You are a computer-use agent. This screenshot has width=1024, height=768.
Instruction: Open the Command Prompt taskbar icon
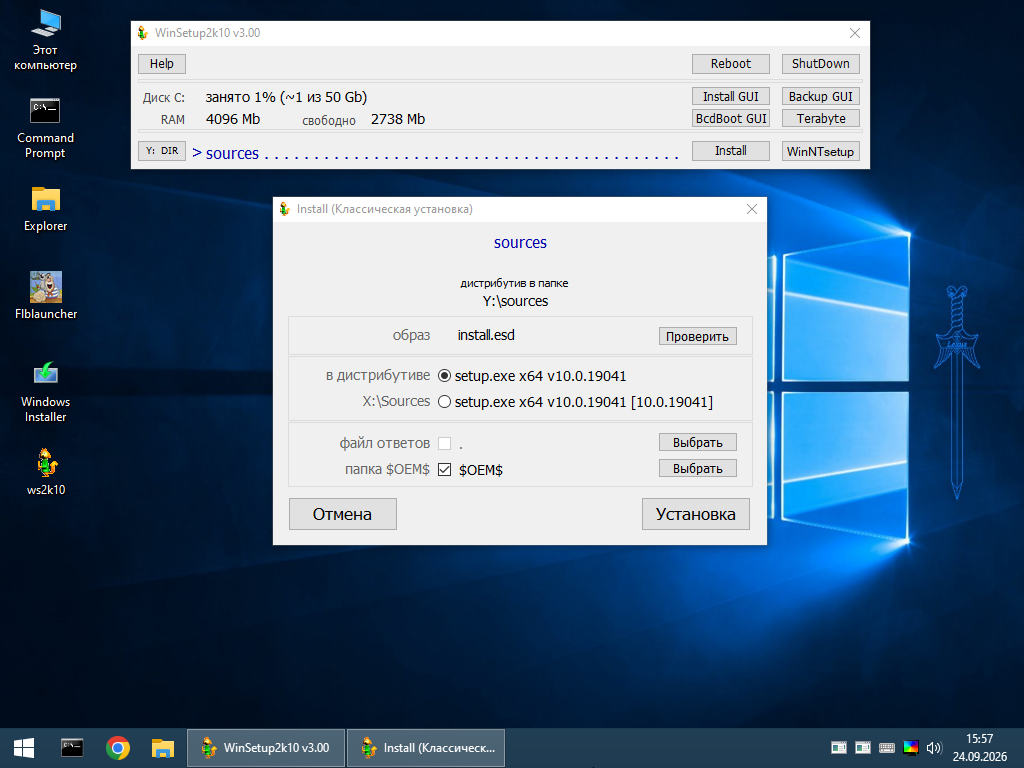pyautogui.click(x=72, y=748)
